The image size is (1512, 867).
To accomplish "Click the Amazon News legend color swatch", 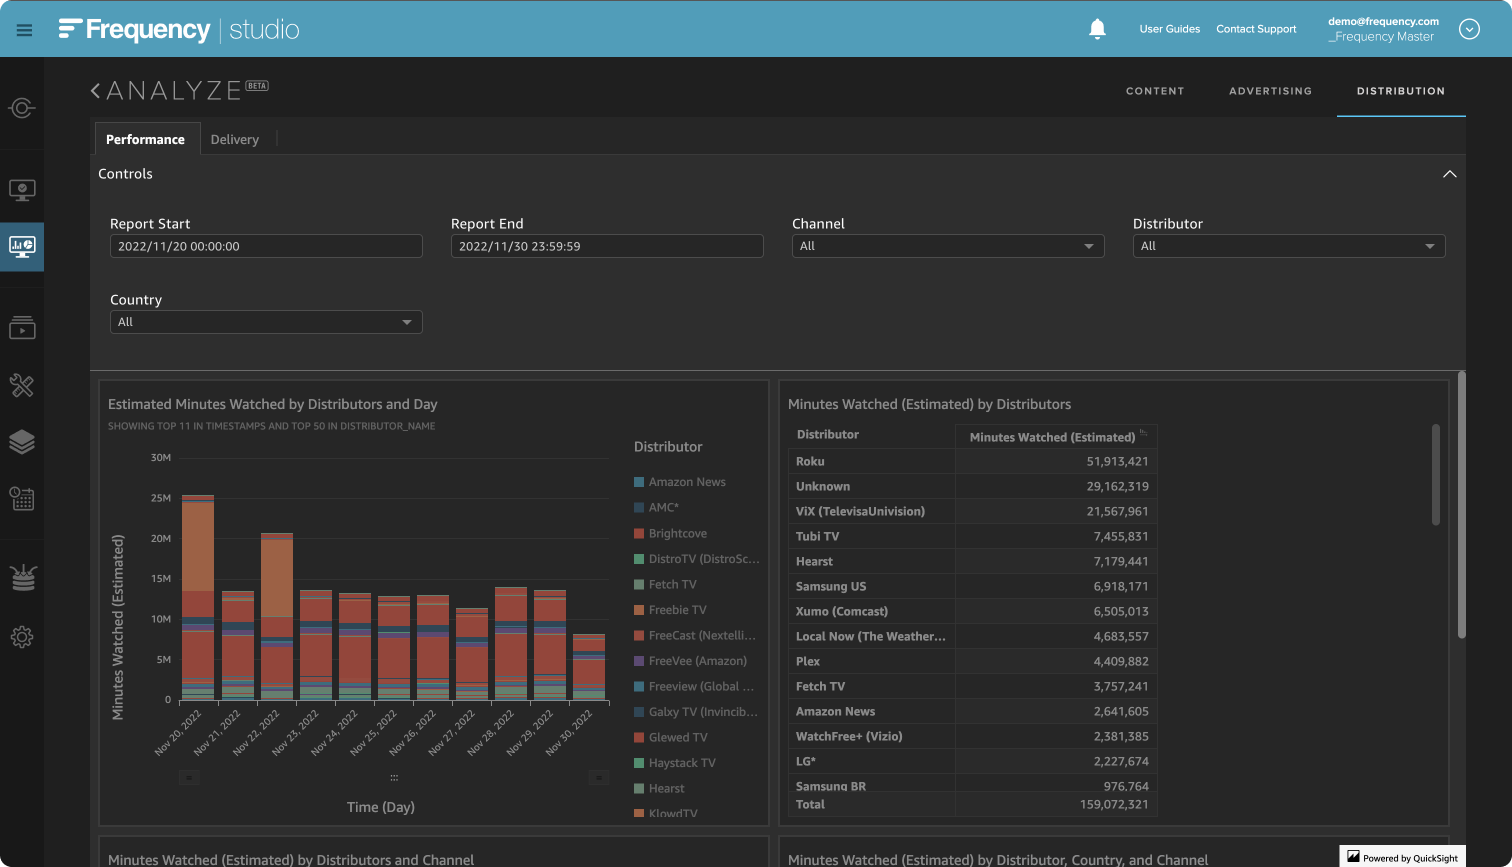I will click(639, 482).
